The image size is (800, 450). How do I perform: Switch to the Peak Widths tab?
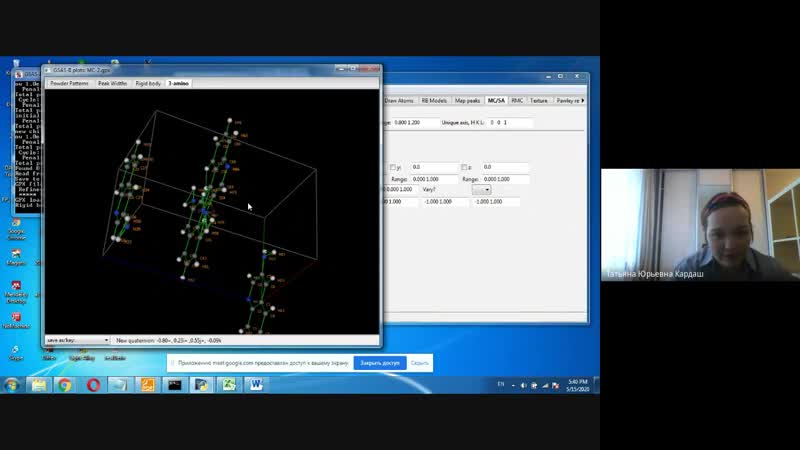coord(112,83)
